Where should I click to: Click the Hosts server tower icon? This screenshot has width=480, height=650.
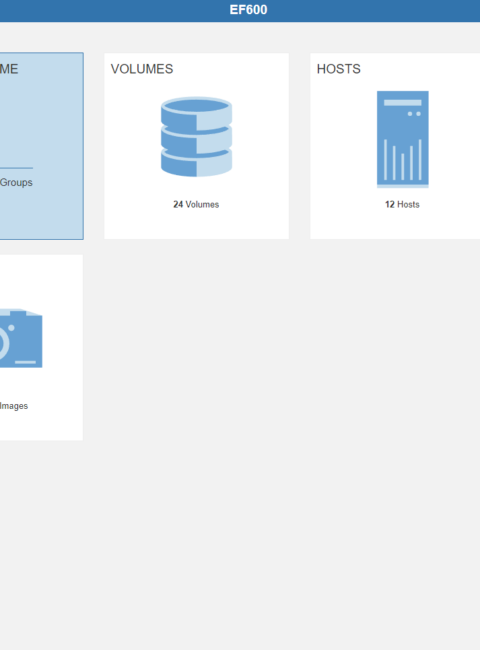tap(402, 139)
